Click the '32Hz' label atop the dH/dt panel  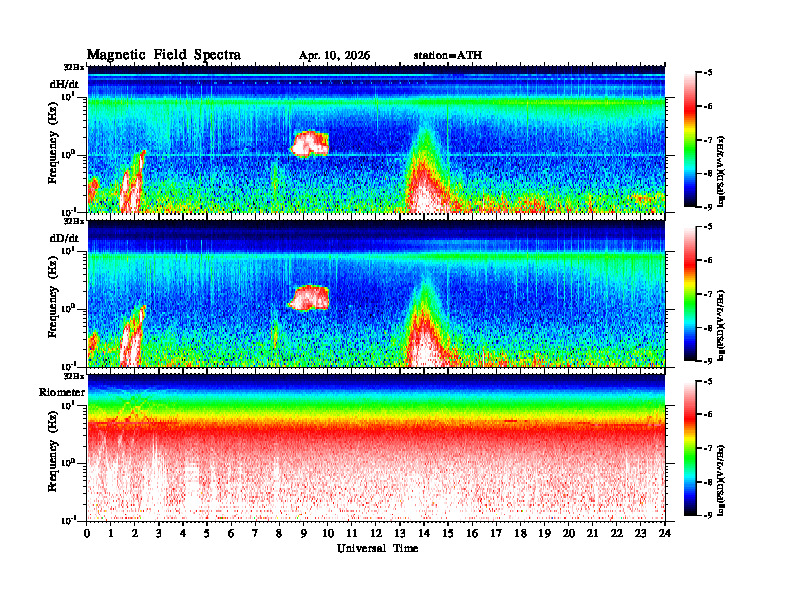(x=74, y=67)
